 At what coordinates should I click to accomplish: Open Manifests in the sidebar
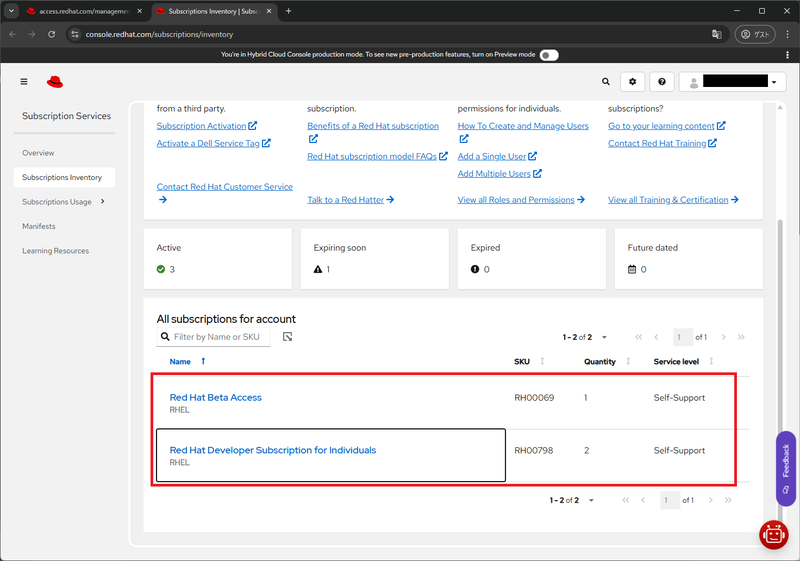pos(39,226)
